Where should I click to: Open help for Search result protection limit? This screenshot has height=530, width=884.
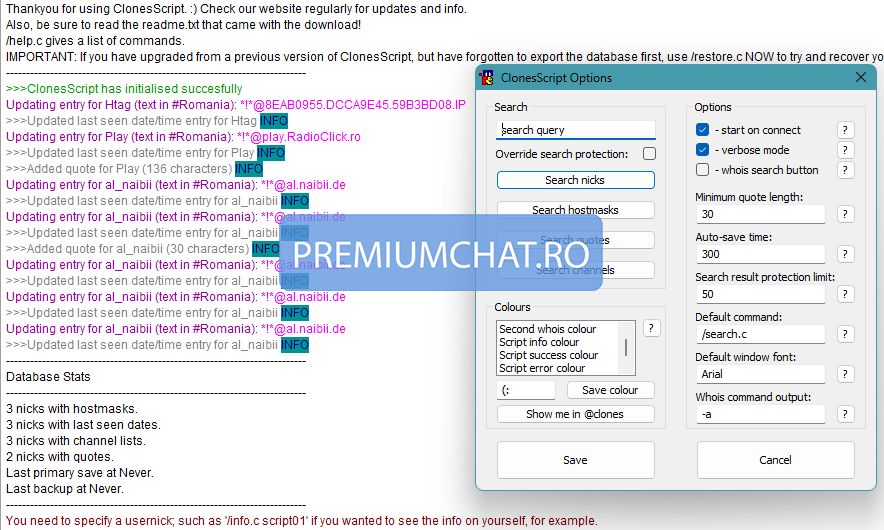(845, 294)
